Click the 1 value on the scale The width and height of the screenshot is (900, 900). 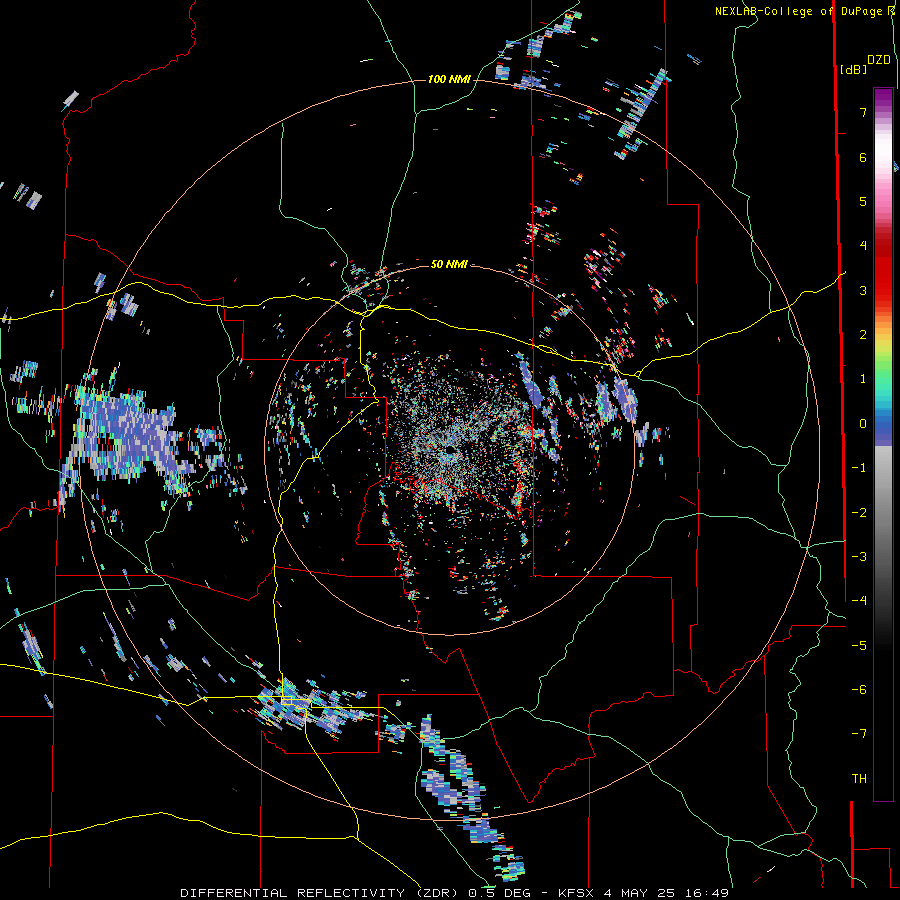coord(863,379)
